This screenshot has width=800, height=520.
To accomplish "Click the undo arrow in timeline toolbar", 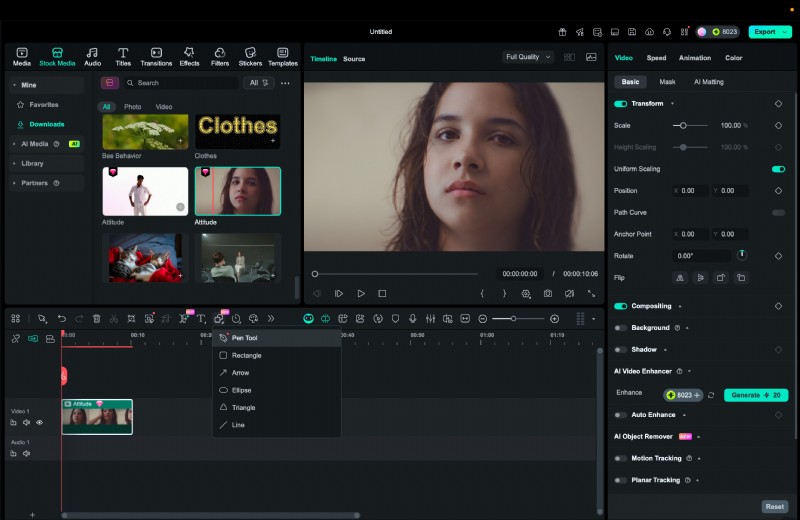I will 61,318.
